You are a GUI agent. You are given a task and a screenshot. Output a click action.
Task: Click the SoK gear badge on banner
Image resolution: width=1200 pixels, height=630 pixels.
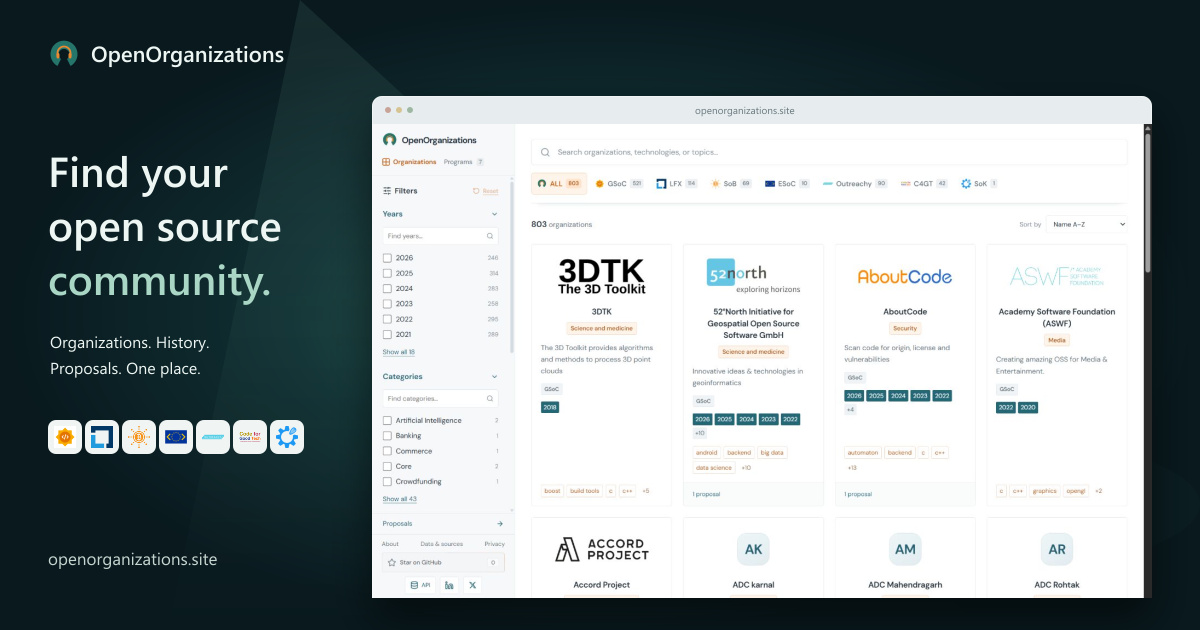(x=287, y=437)
